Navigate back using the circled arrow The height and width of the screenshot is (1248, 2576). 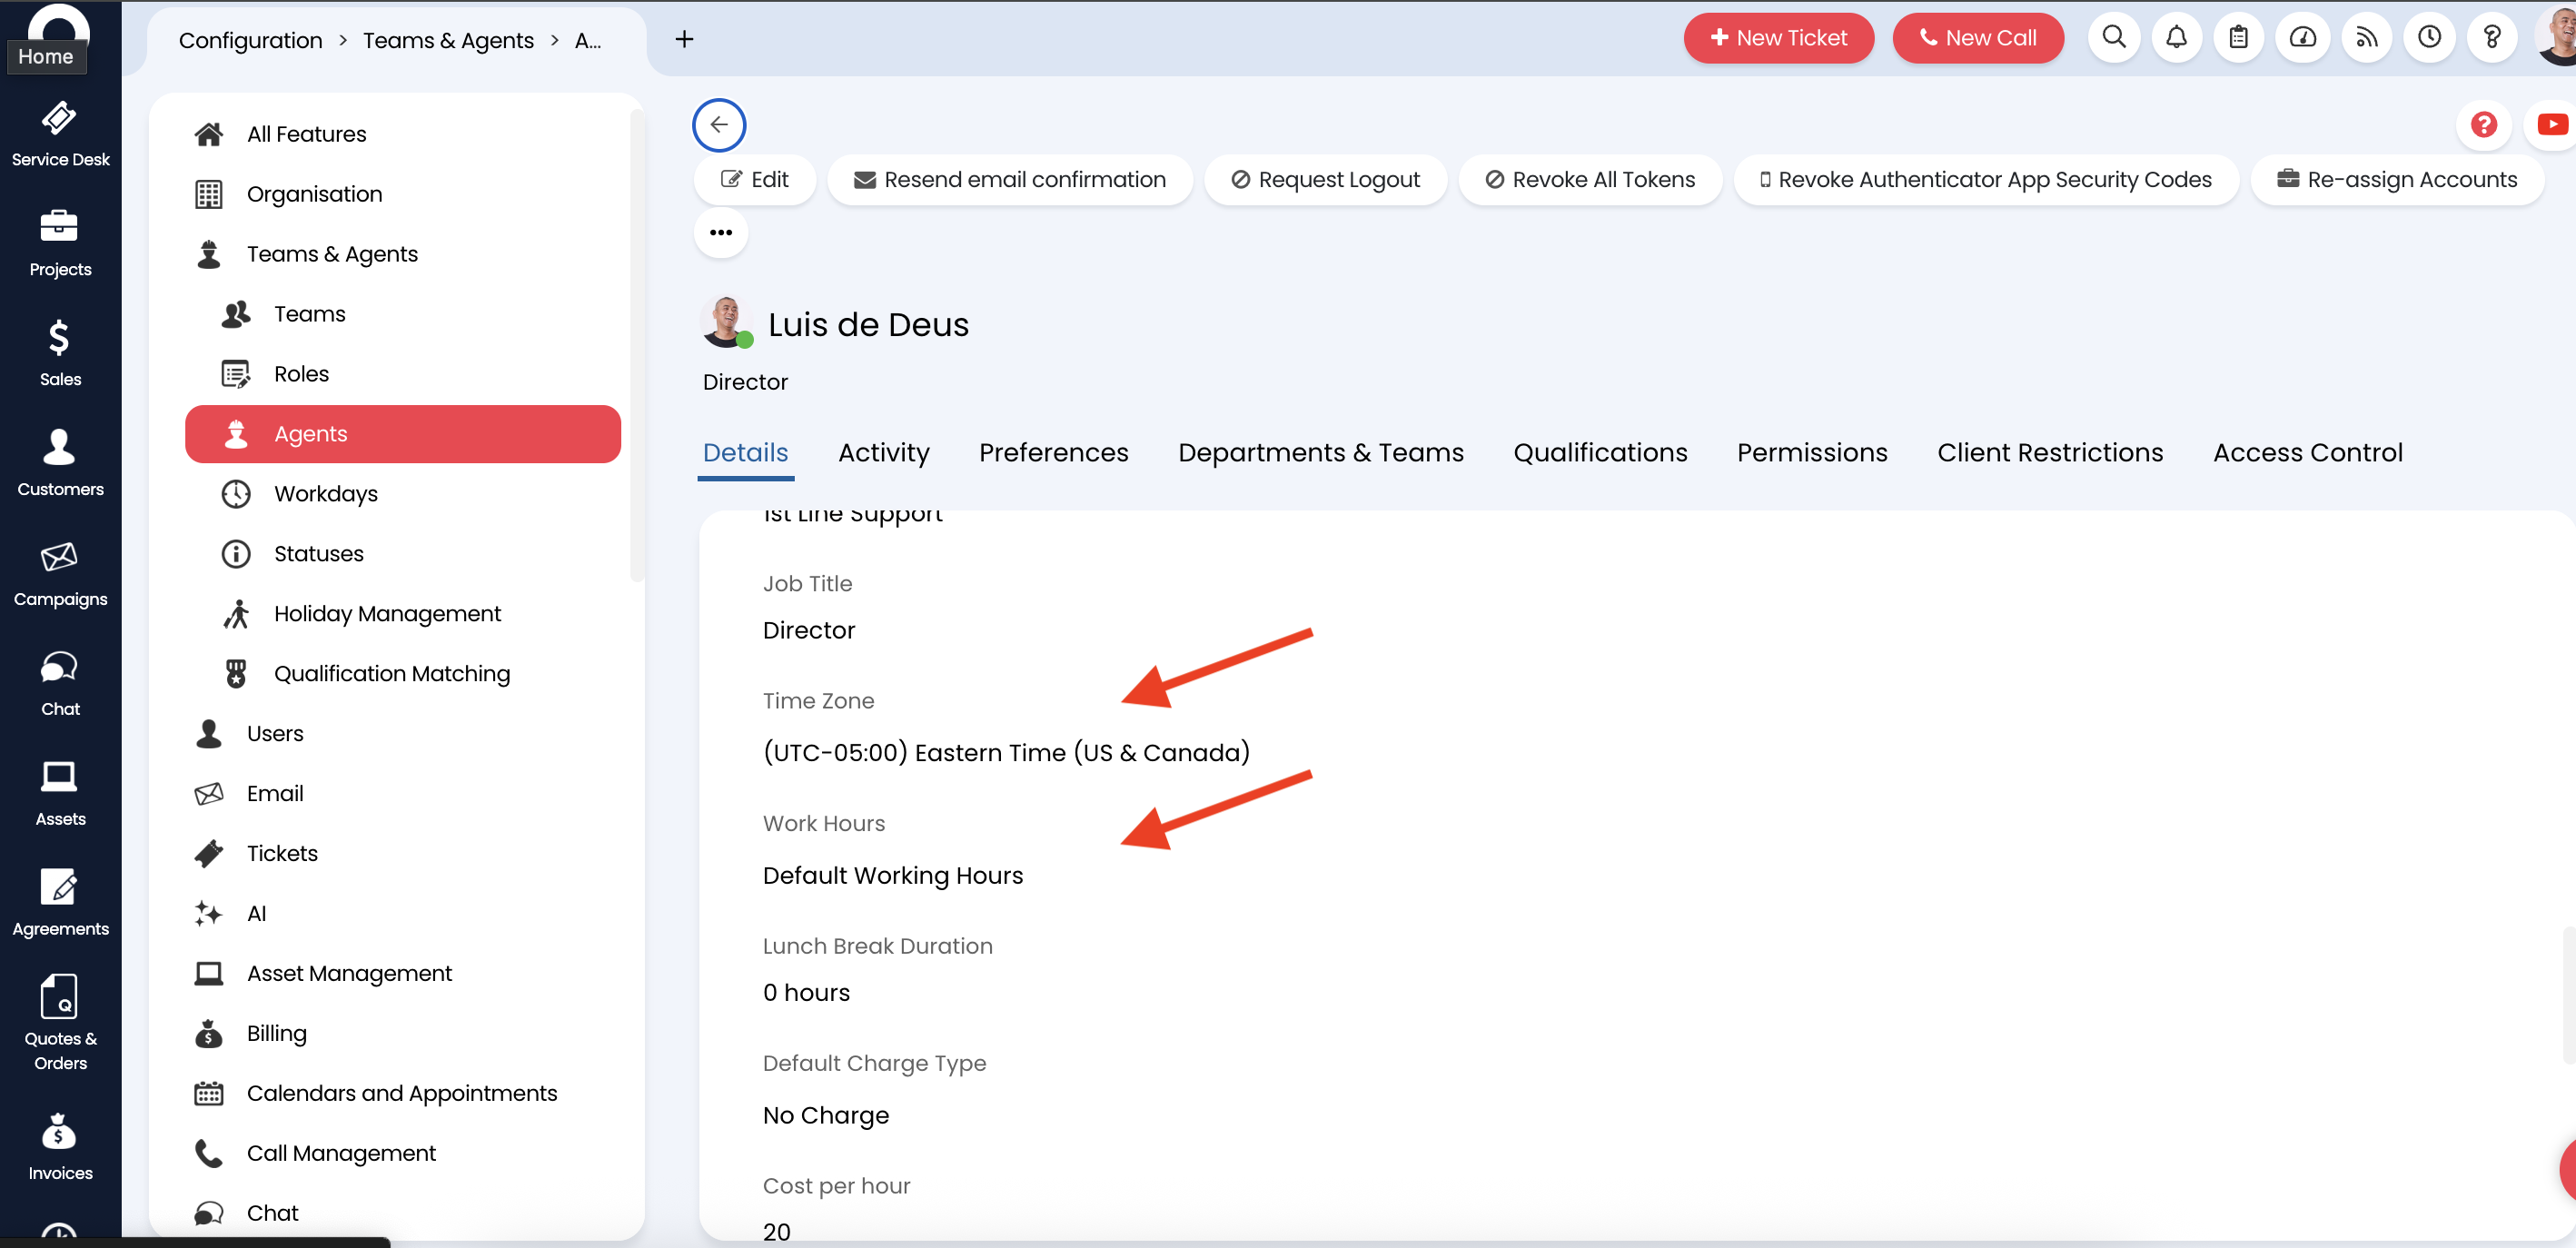(718, 124)
